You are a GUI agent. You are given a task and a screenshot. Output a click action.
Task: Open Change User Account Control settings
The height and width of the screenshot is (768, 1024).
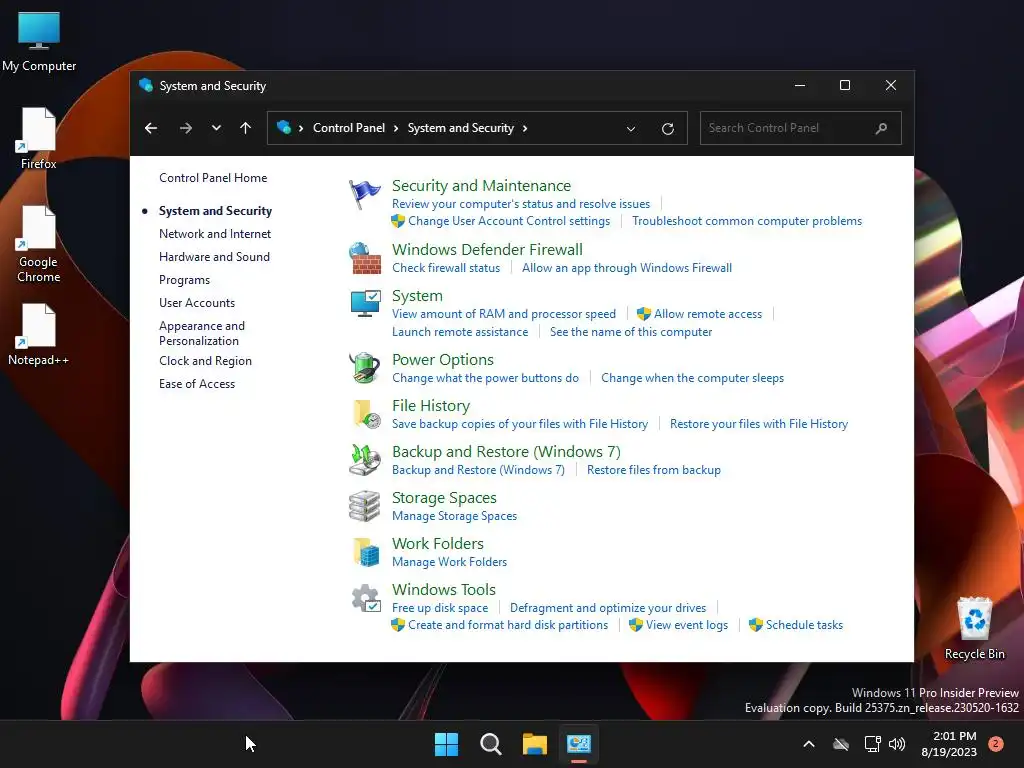click(509, 221)
